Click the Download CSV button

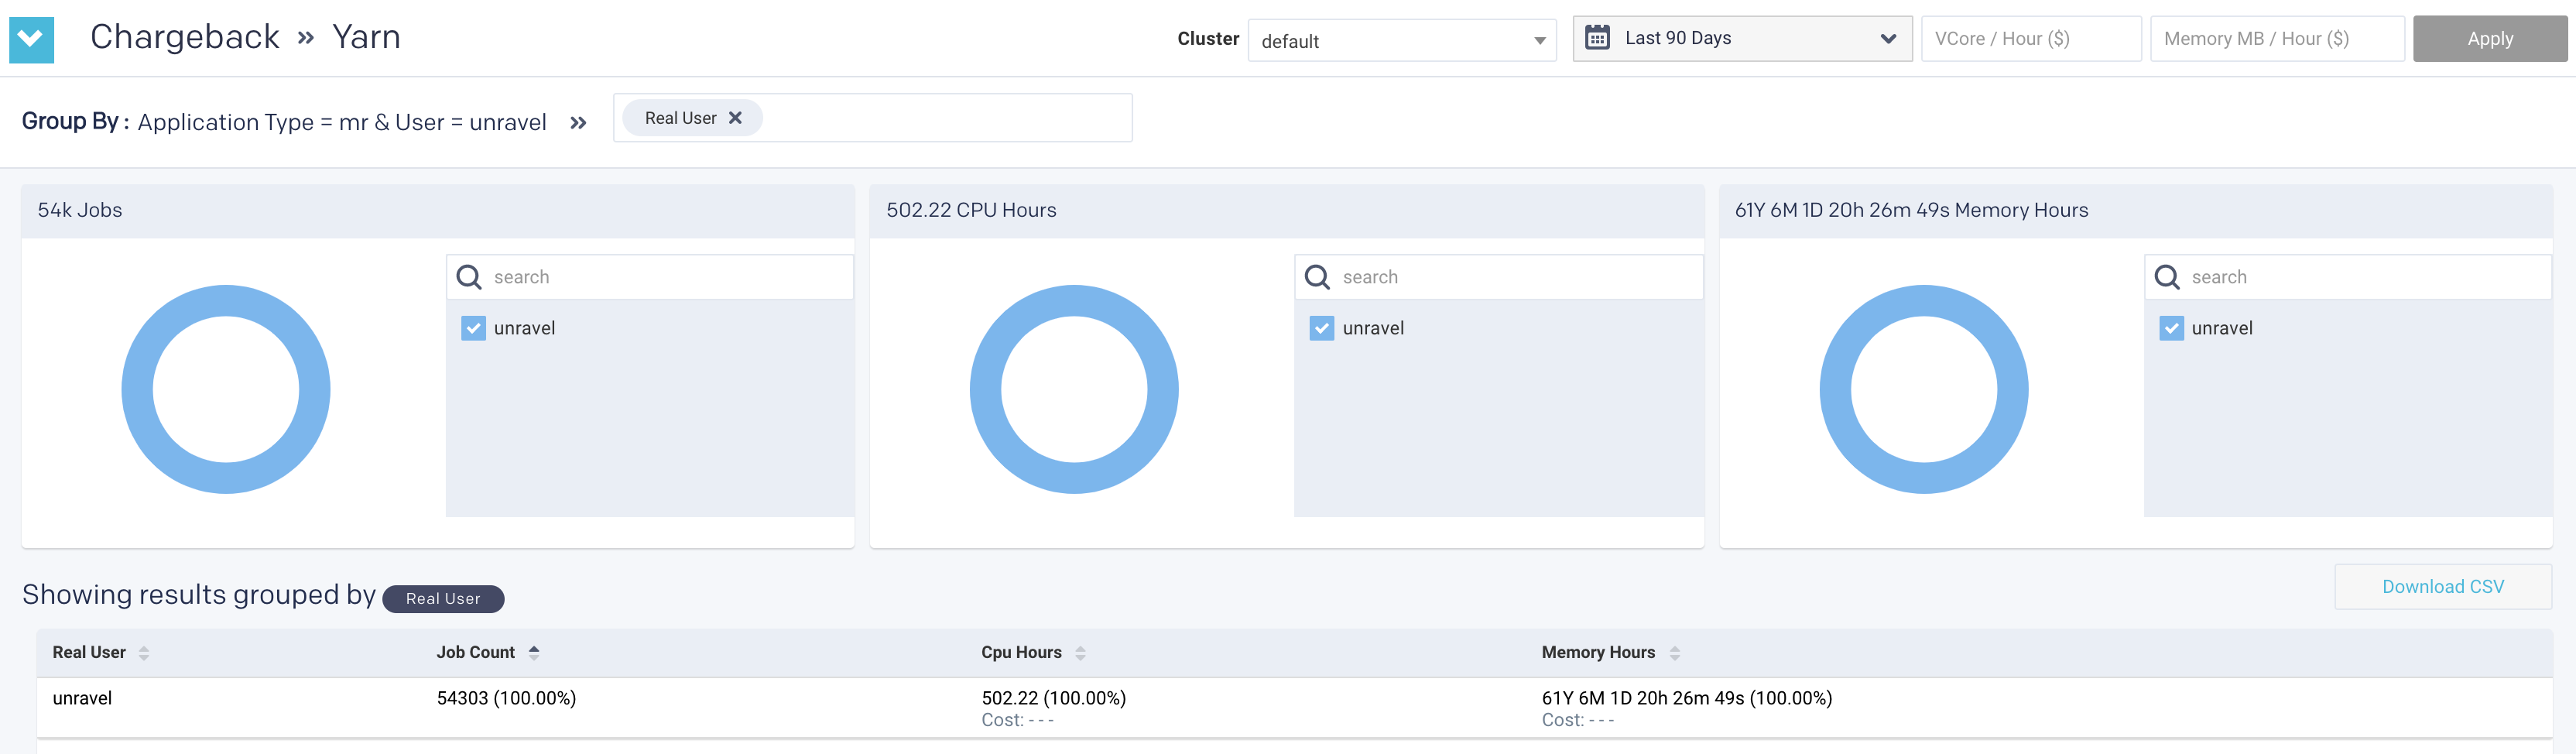(x=2443, y=587)
